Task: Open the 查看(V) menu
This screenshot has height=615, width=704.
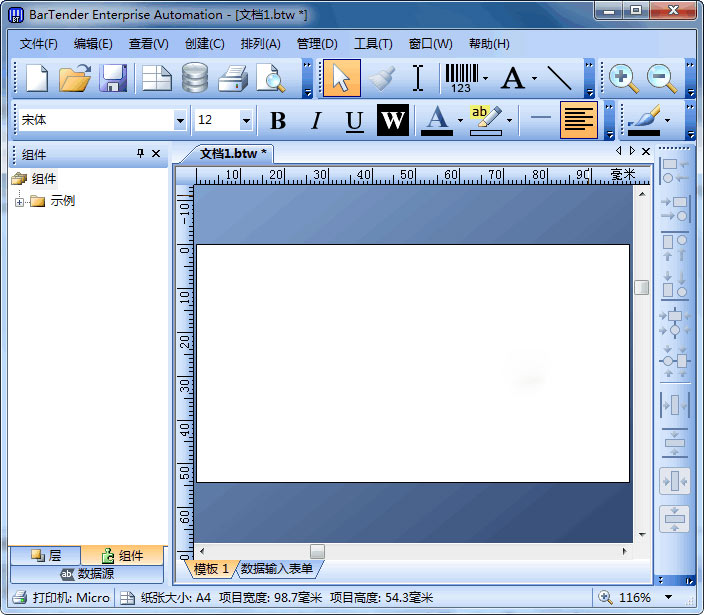Action: [149, 44]
